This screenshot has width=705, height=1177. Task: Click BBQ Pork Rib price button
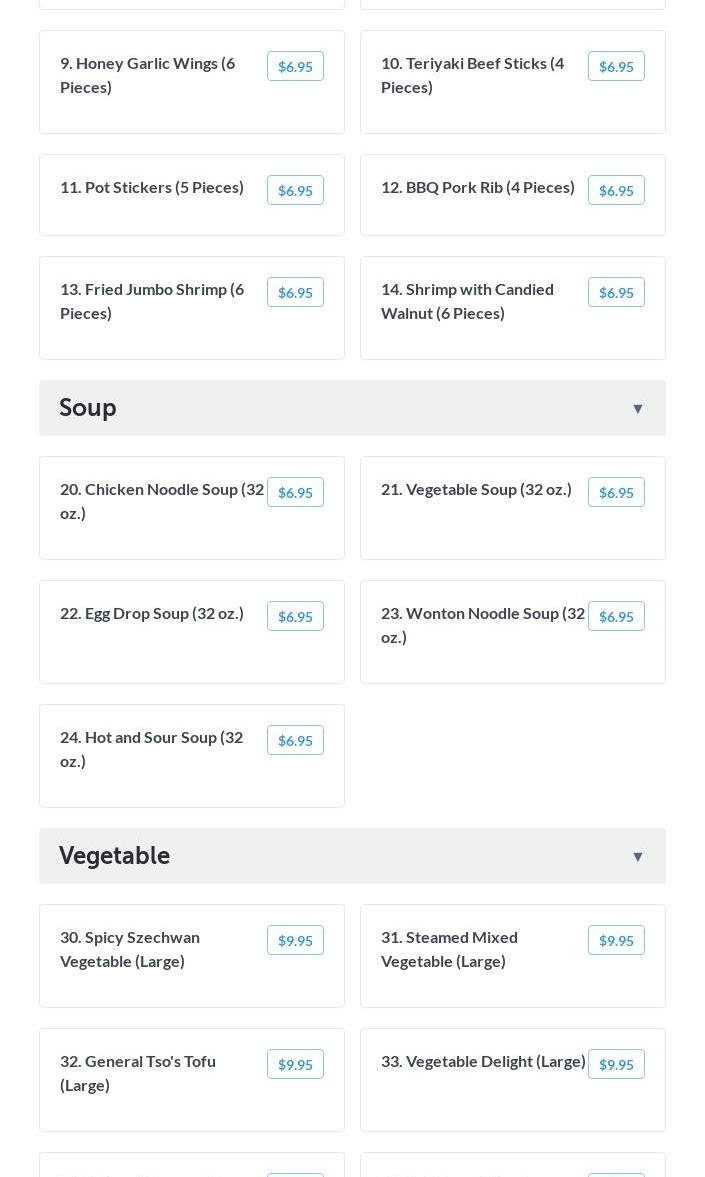(x=616, y=190)
